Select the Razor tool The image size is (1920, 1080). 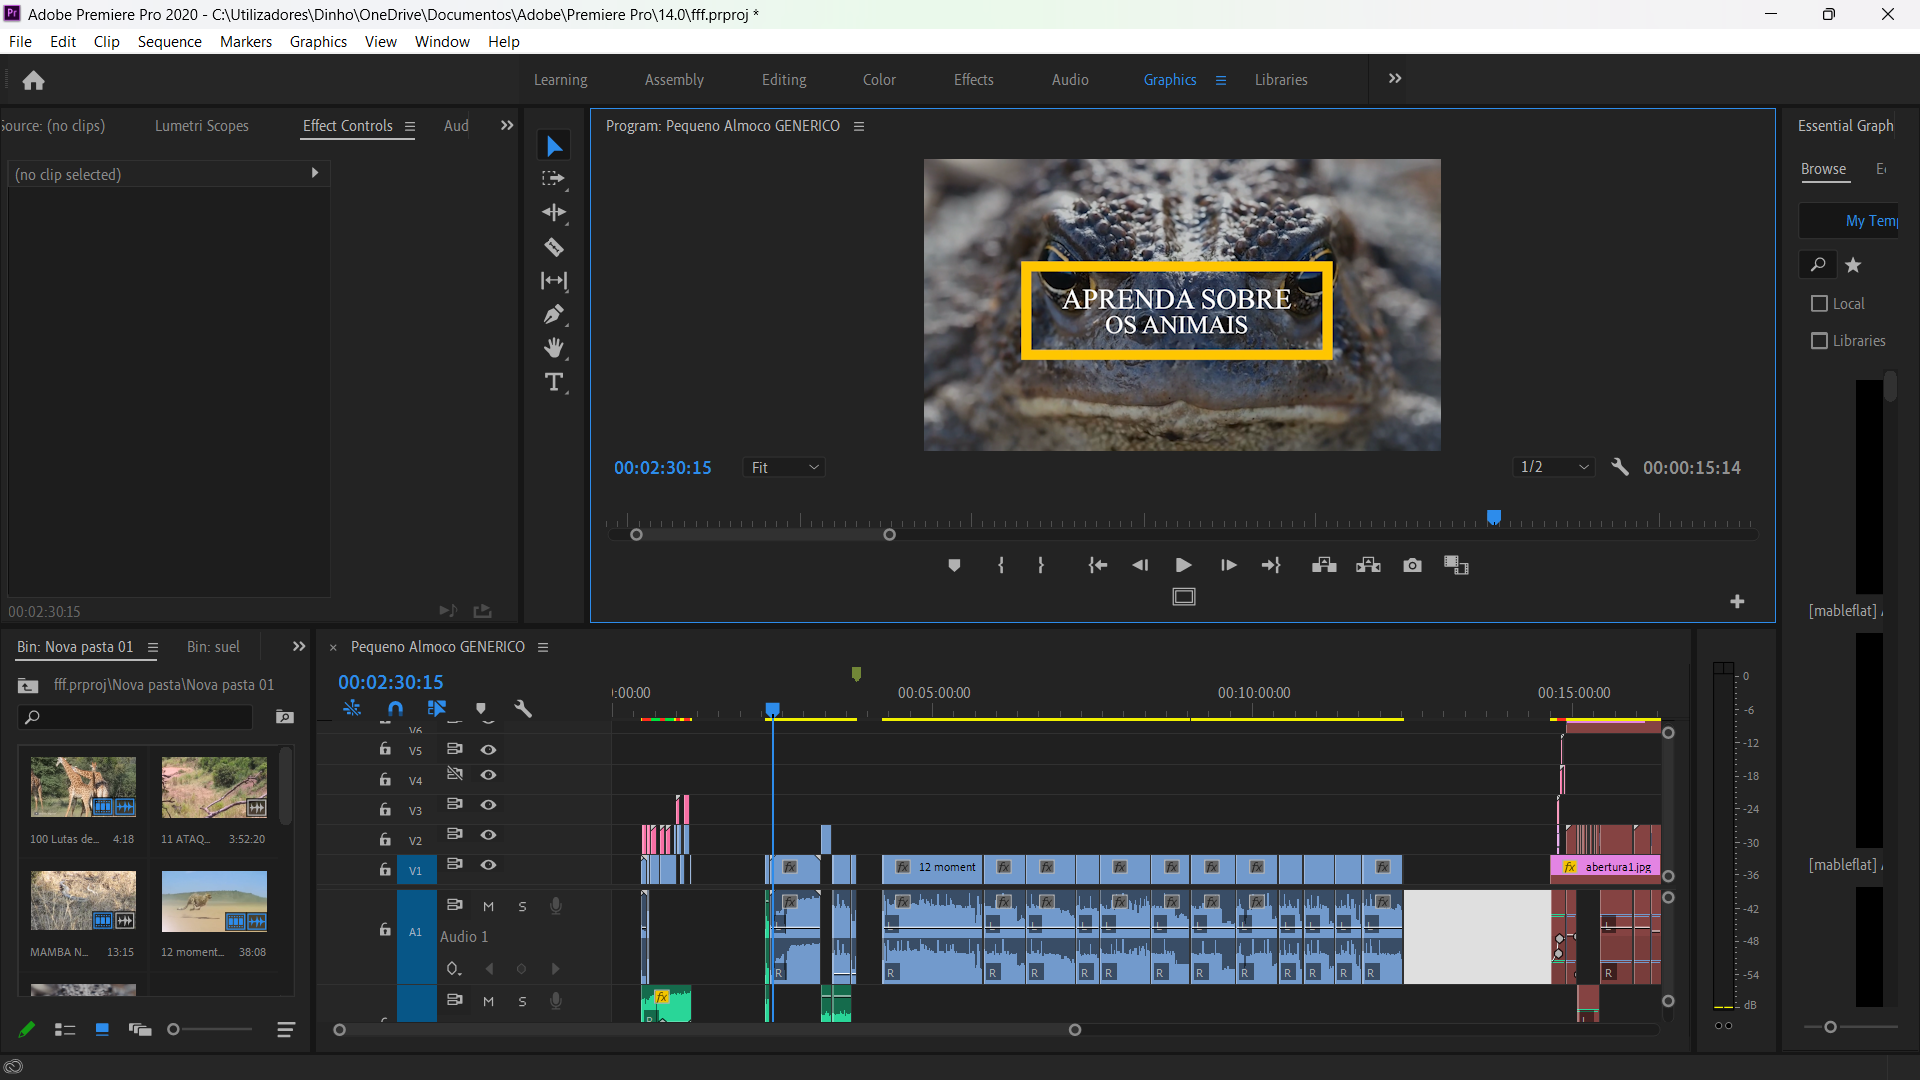click(554, 247)
